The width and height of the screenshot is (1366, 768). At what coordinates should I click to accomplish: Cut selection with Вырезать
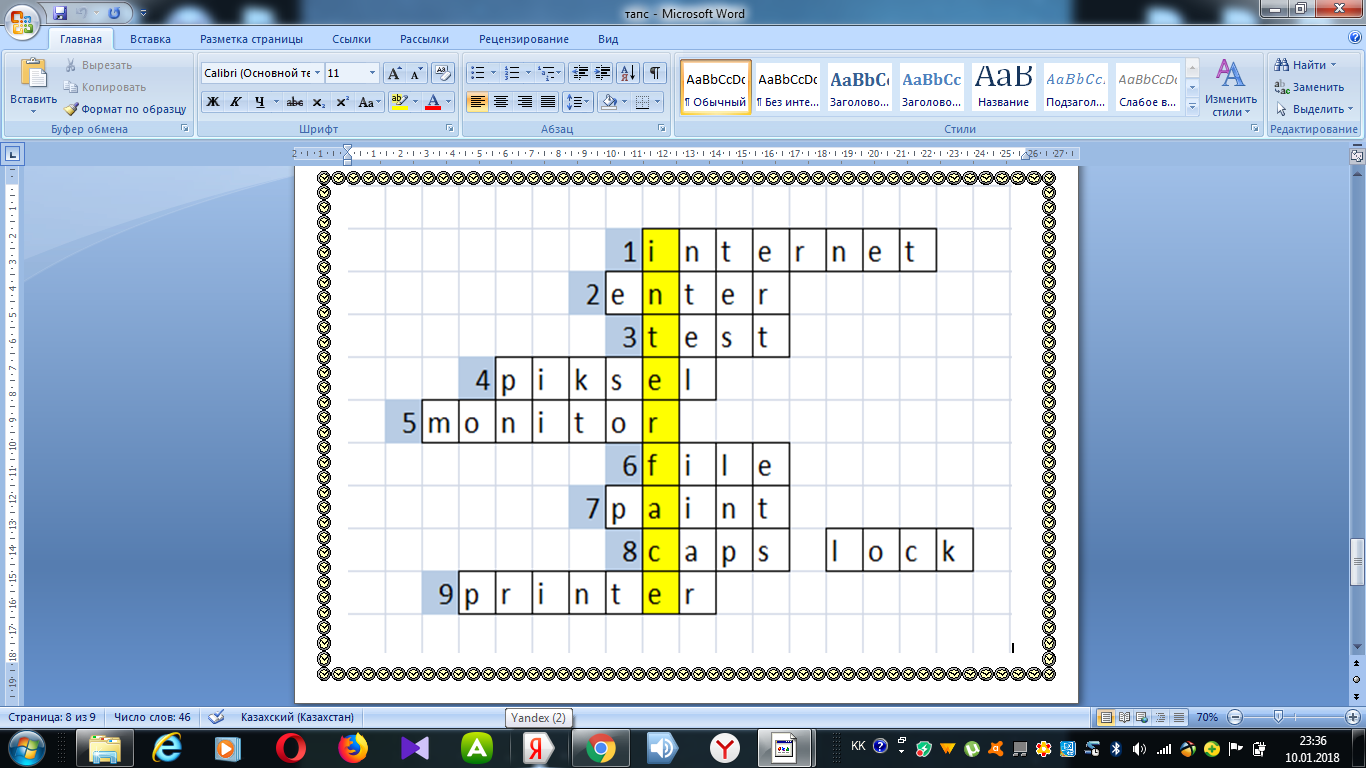97,65
